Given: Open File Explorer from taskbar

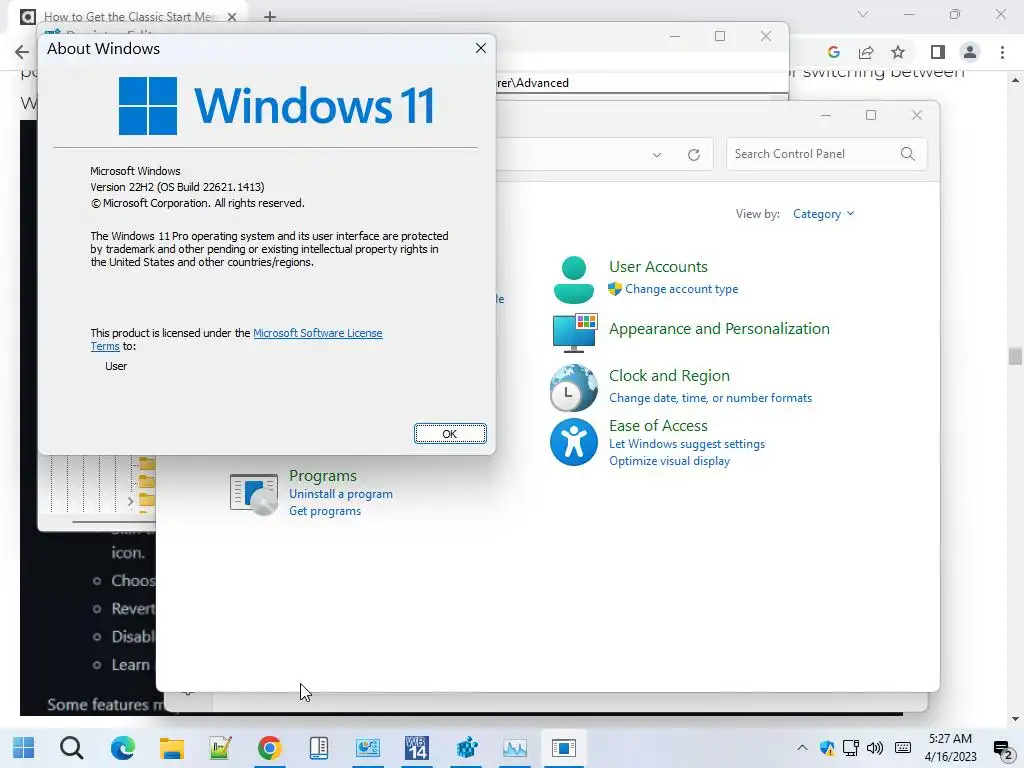Looking at the screenshot, I should click(172, 748).
